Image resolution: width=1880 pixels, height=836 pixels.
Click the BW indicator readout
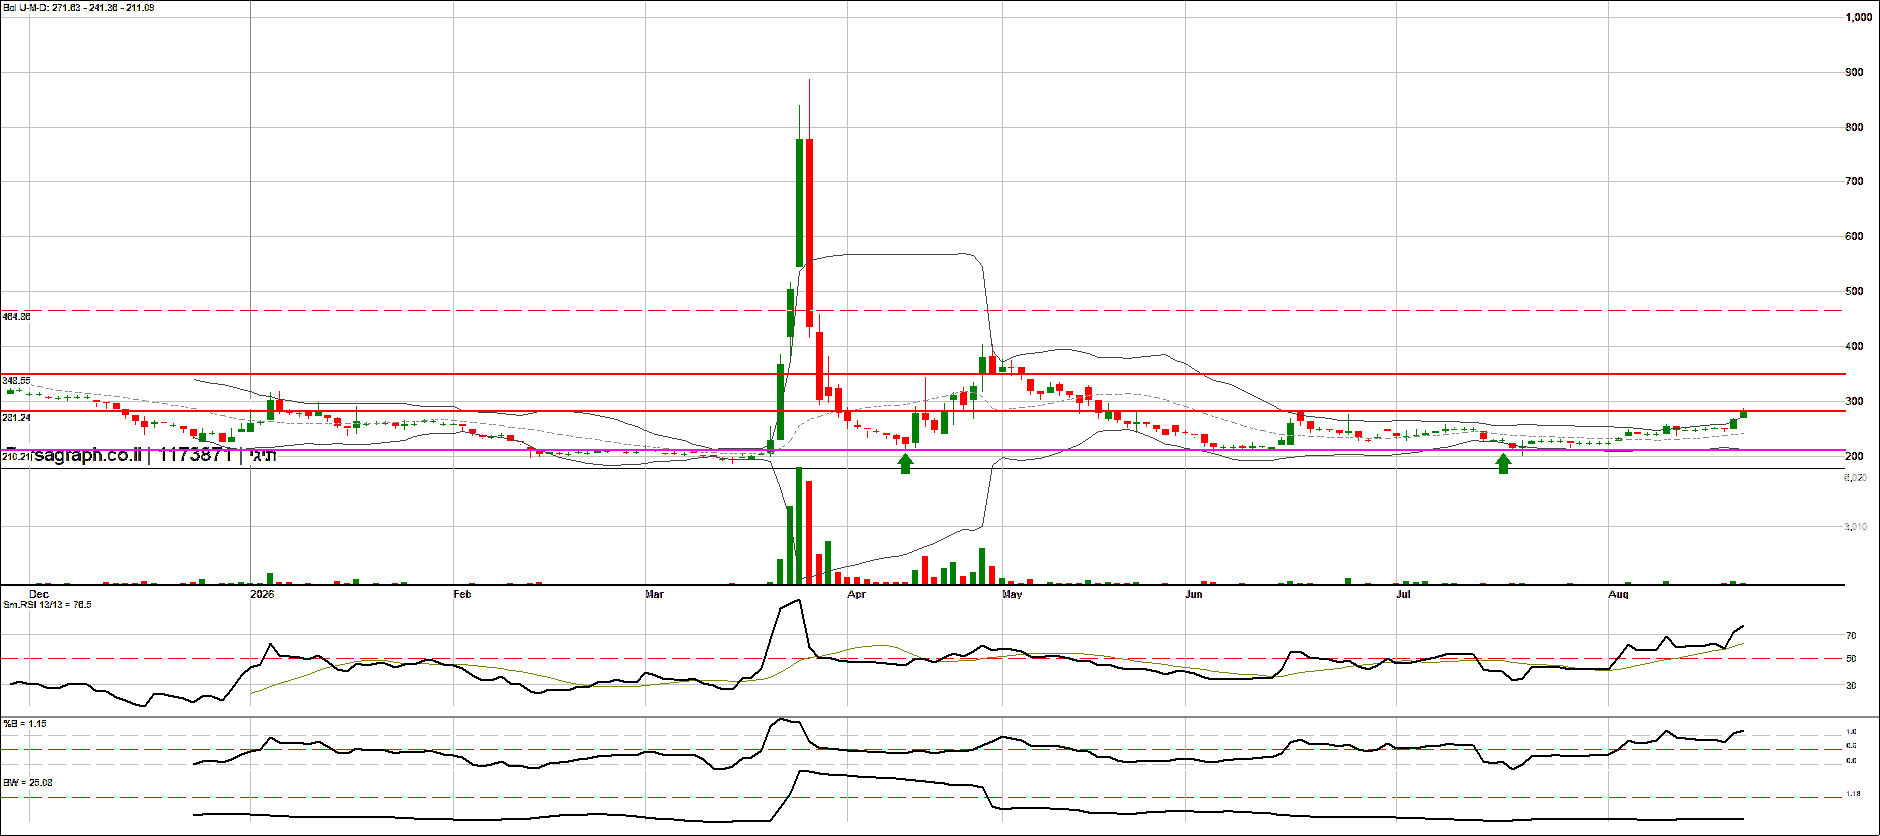[x=28, y=782]
